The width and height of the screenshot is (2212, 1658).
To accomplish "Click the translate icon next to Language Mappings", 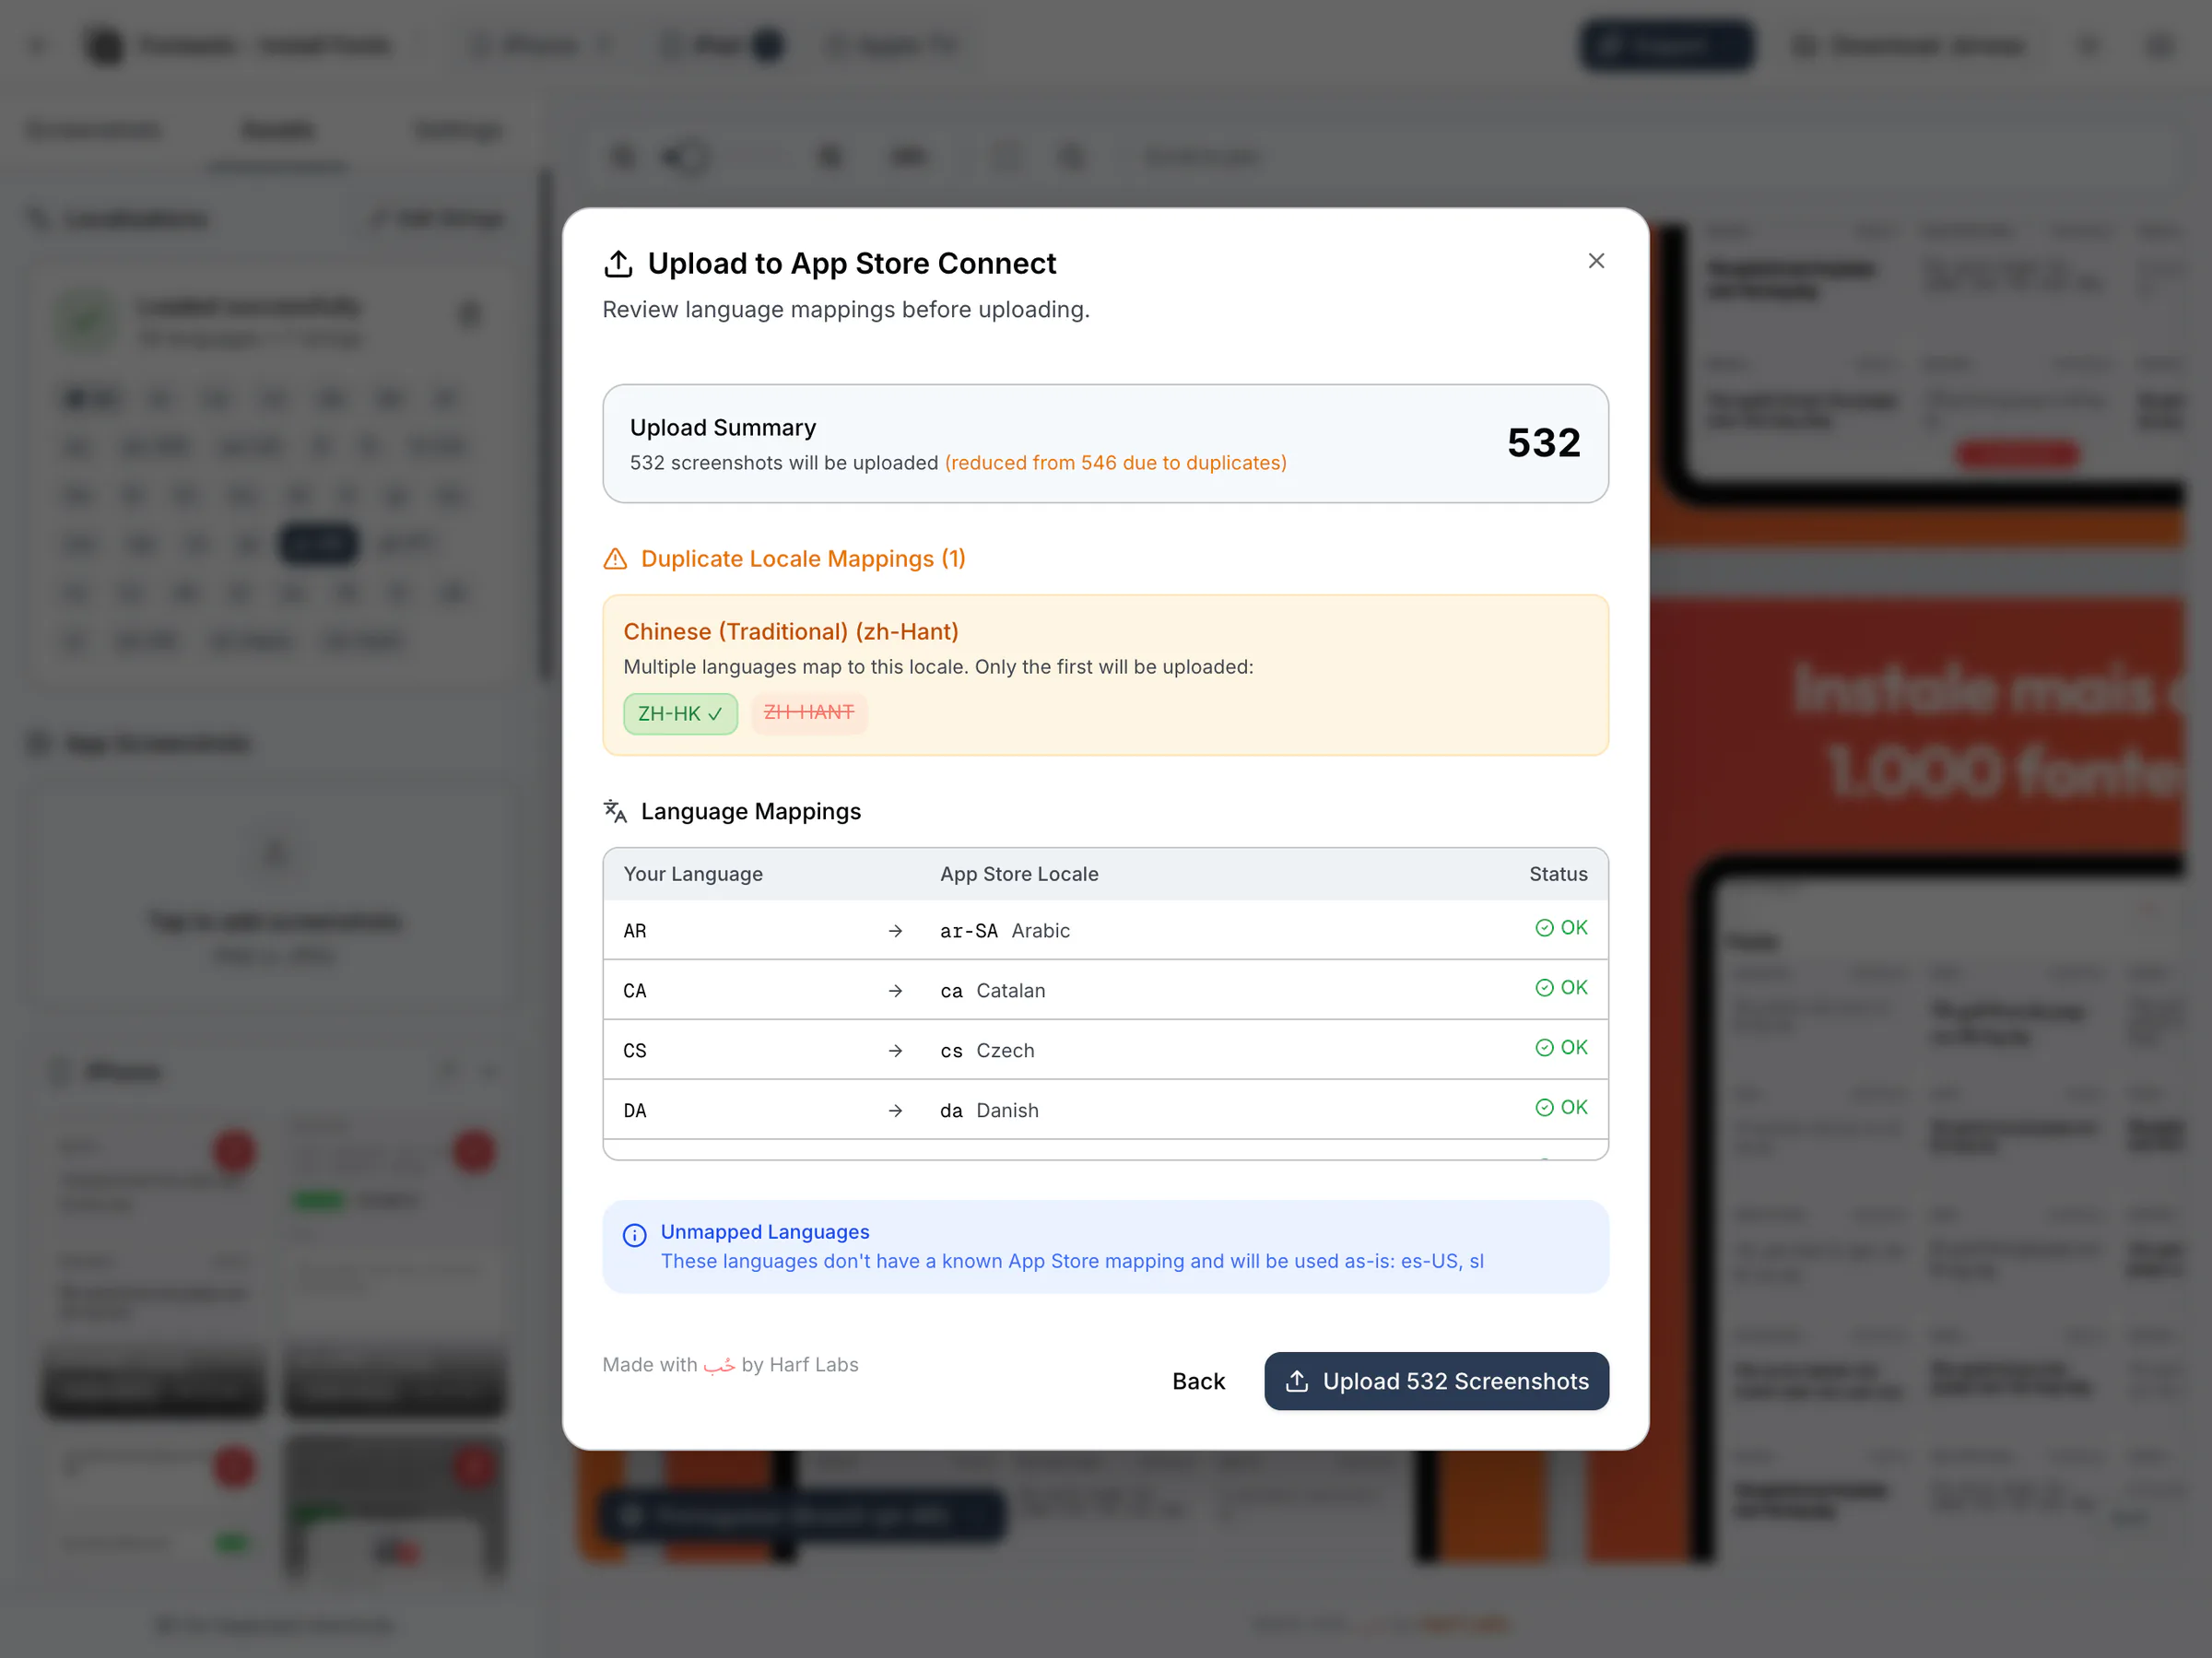I will click(615, 811).
